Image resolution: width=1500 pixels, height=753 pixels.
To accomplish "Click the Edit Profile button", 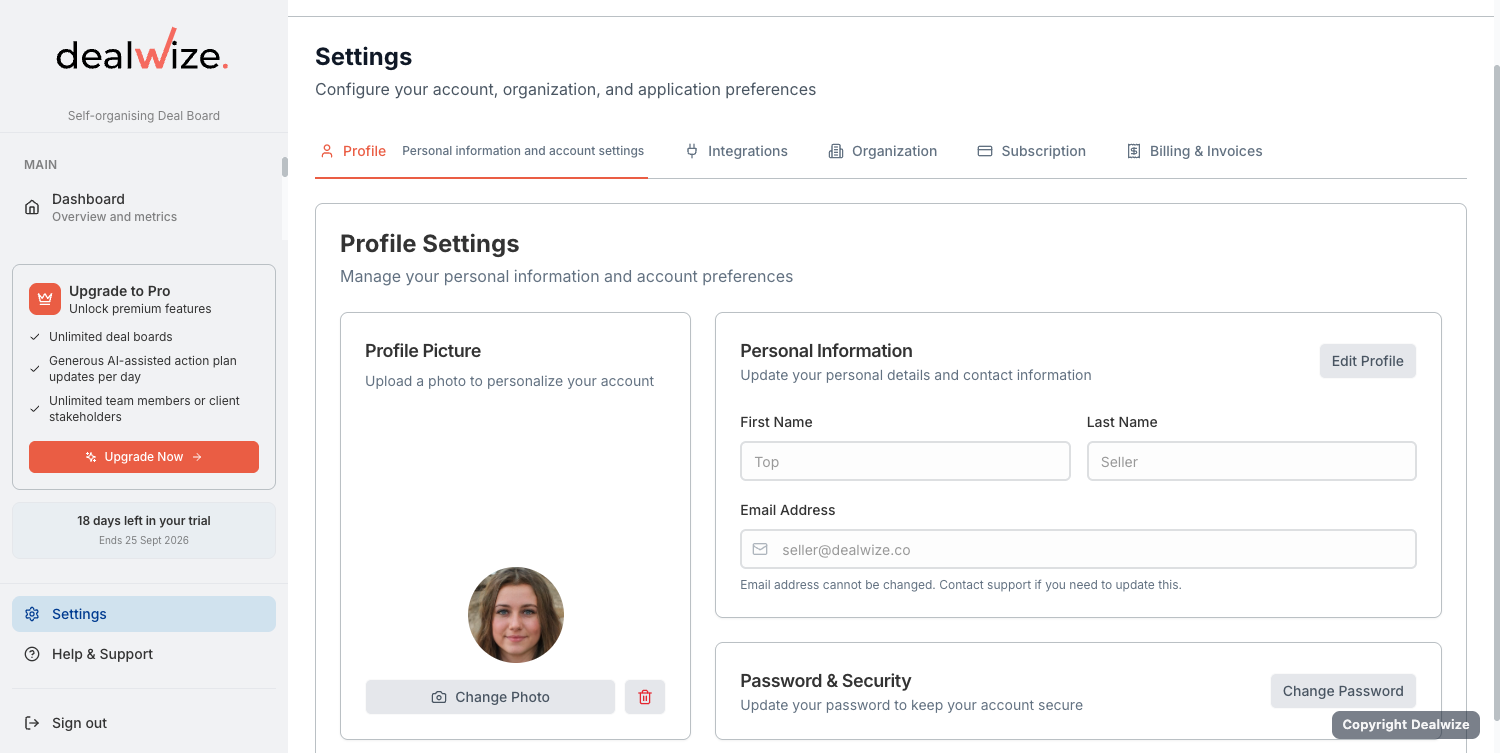I will pos(1368,361).
